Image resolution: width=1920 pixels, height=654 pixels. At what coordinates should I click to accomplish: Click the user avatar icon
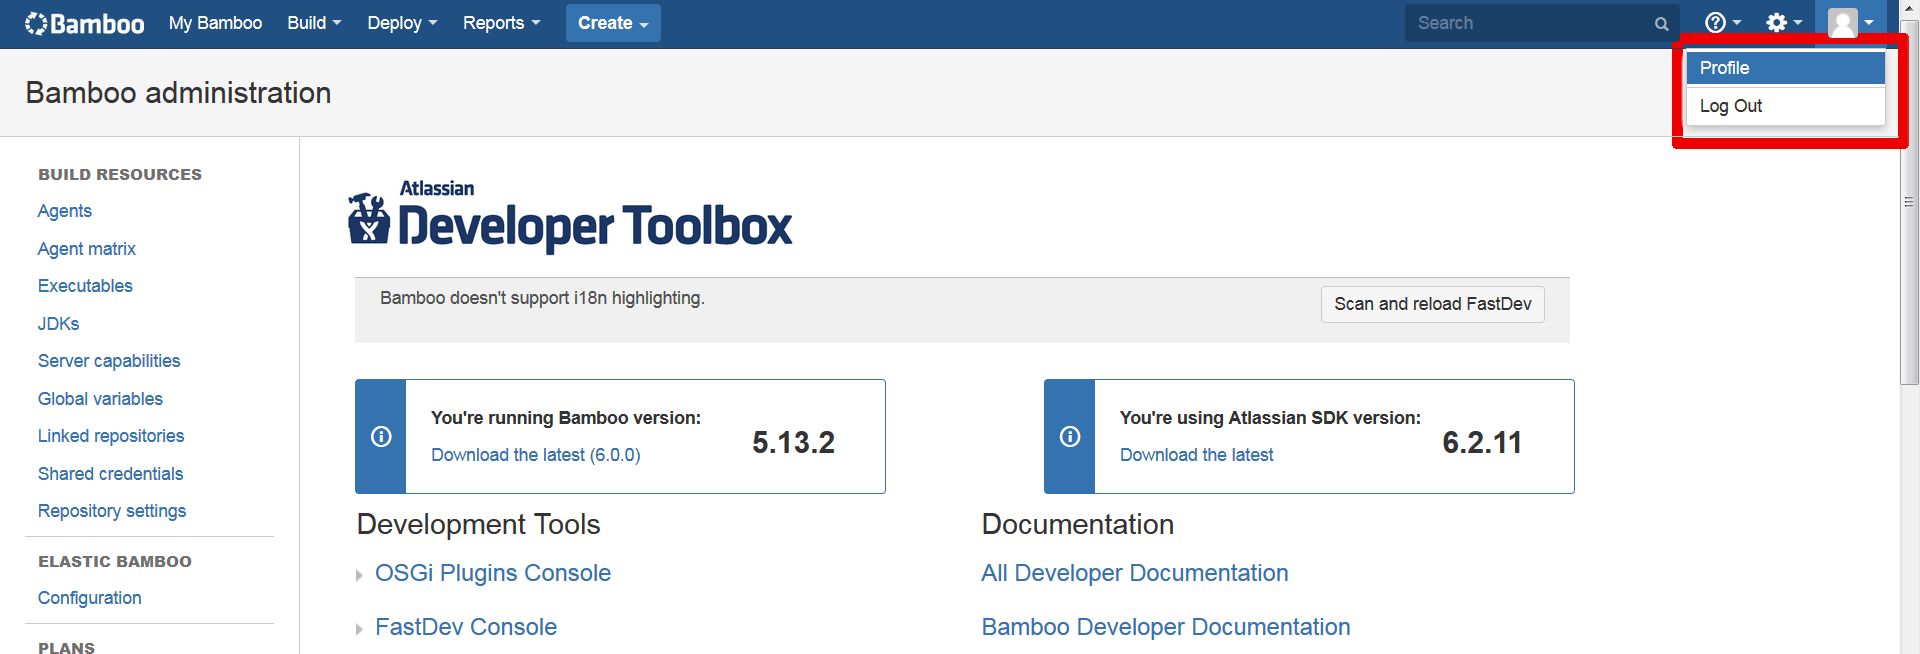(1842, 23)
